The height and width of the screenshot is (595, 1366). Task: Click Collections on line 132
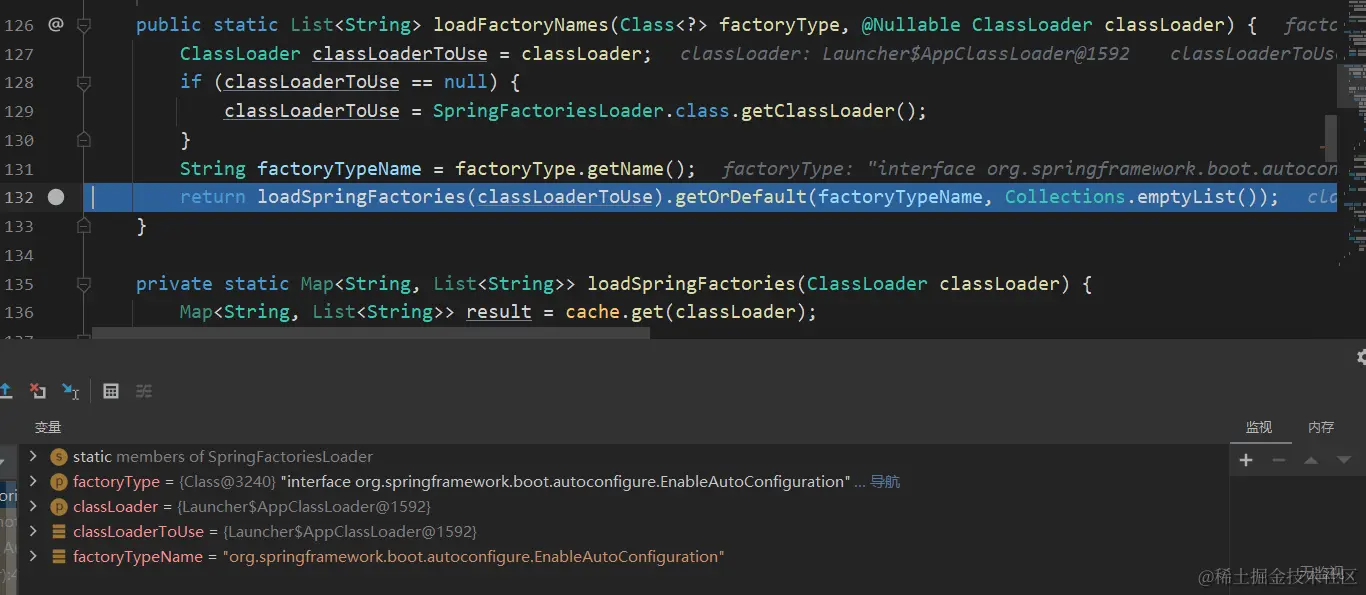point(1065,197)
